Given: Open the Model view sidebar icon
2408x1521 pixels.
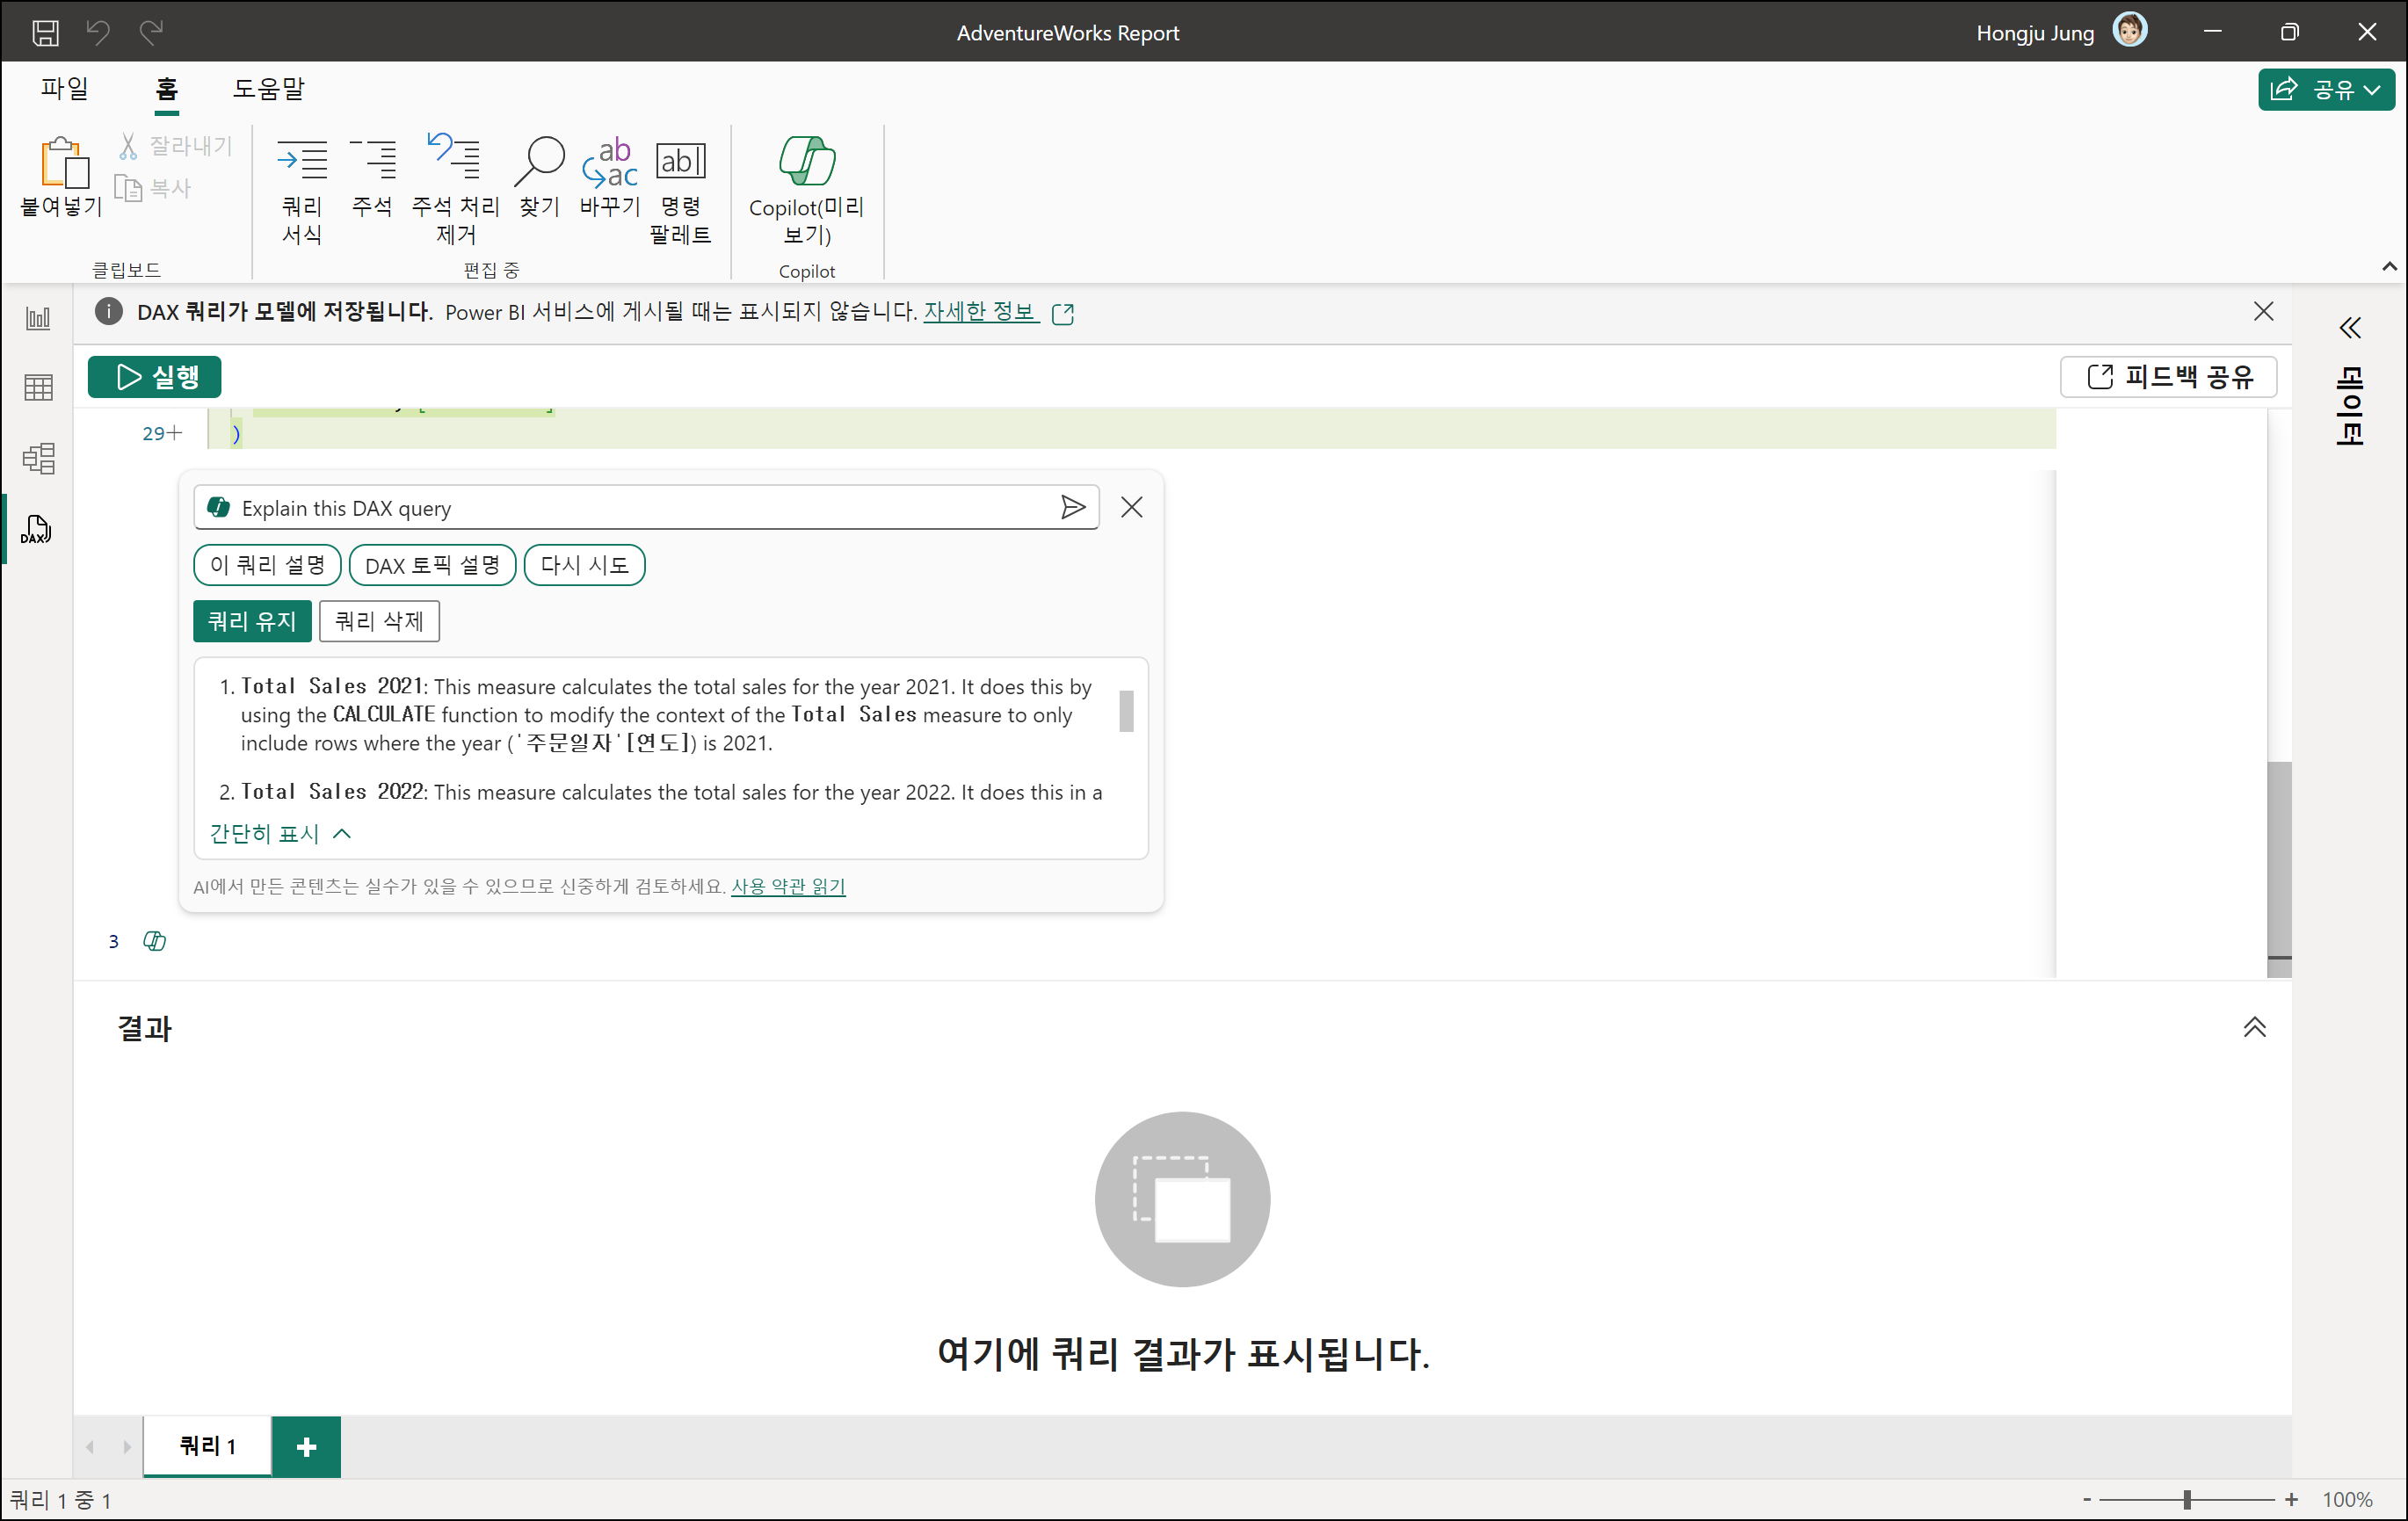Looking at the screenshot, I should point(38,458).
